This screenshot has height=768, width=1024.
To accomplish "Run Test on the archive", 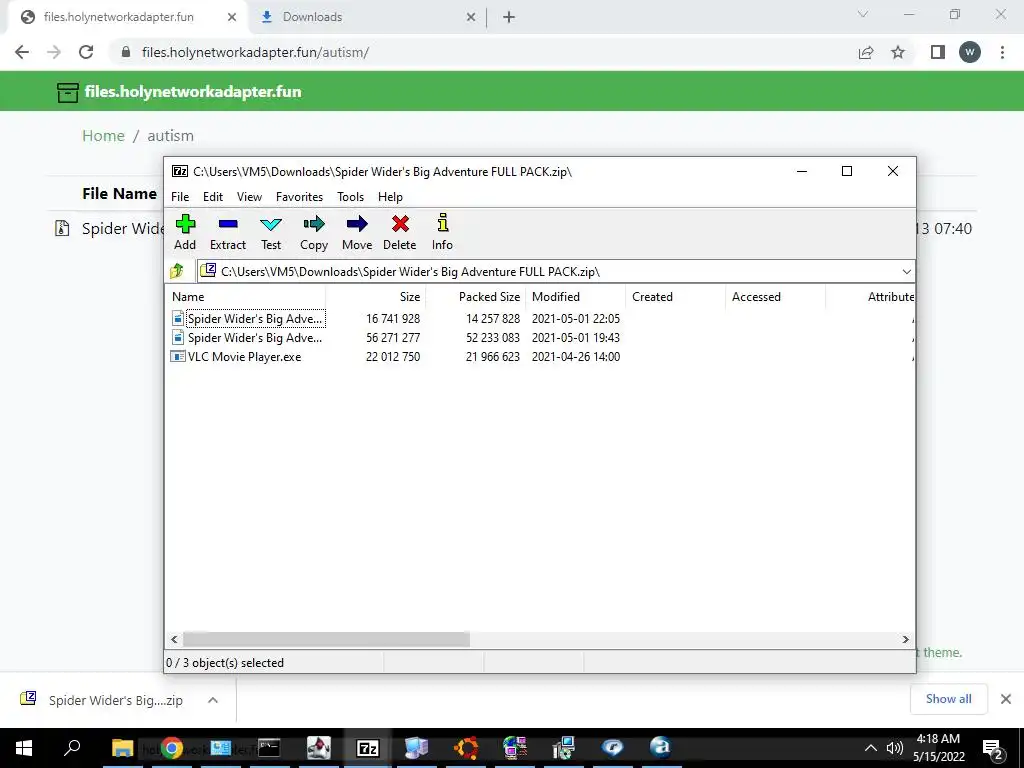I will pyautogui.click(x=271, y=232).
